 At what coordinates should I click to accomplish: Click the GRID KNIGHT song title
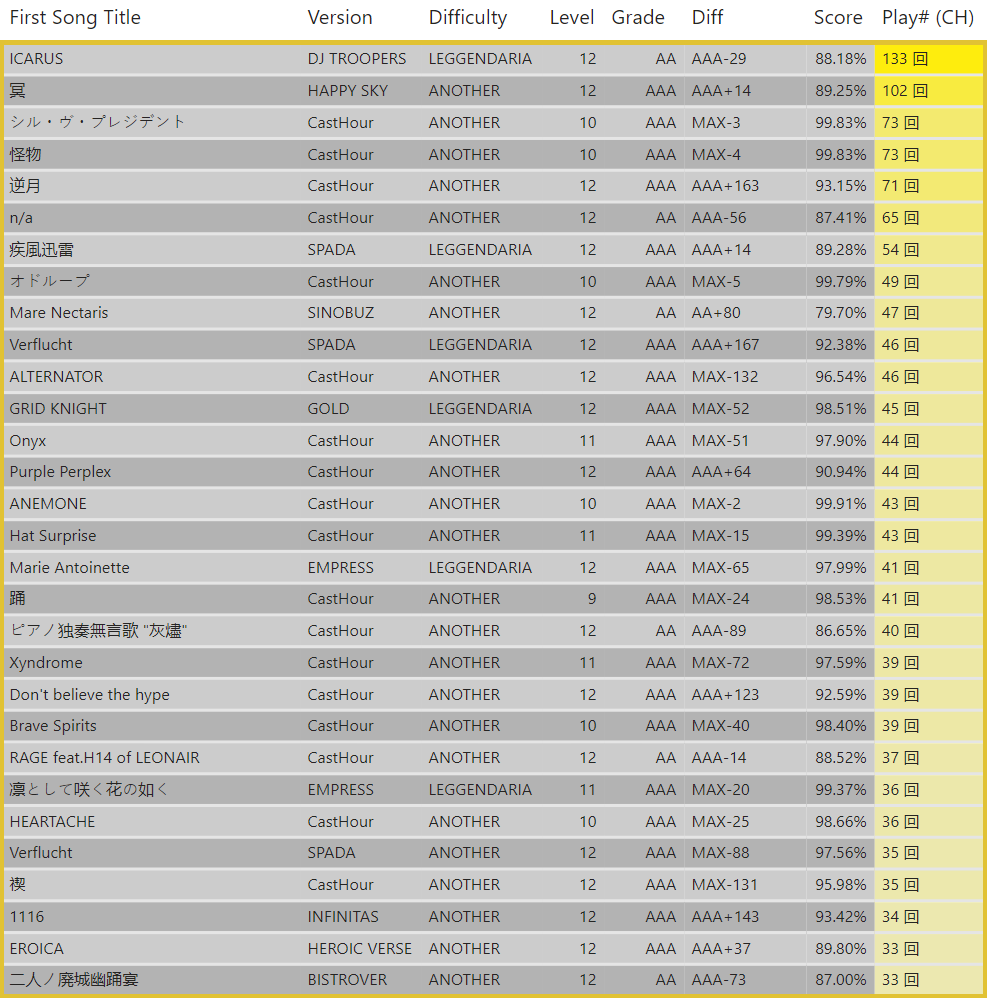pyautogui.click(x=58, y=409)
